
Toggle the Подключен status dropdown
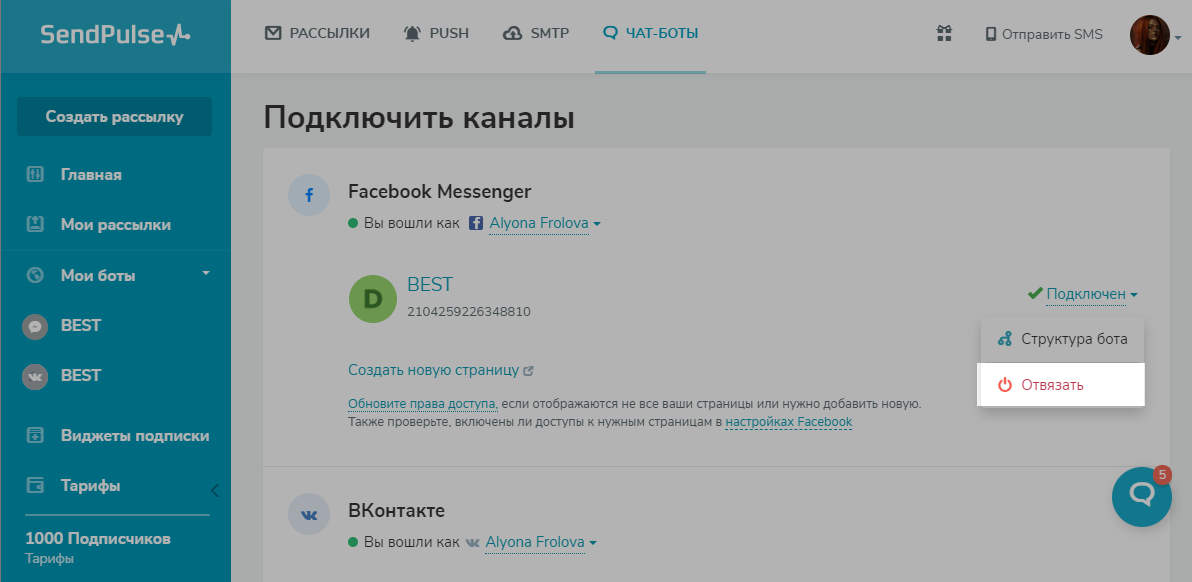(1092, 294)
